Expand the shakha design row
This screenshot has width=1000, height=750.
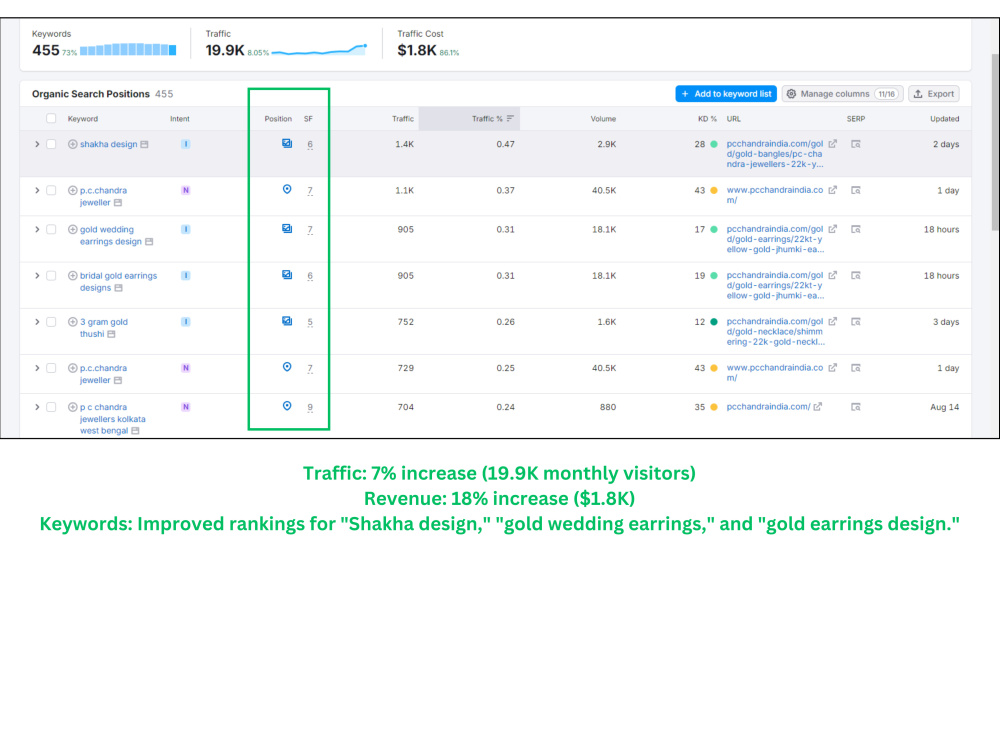pos(37,144)
